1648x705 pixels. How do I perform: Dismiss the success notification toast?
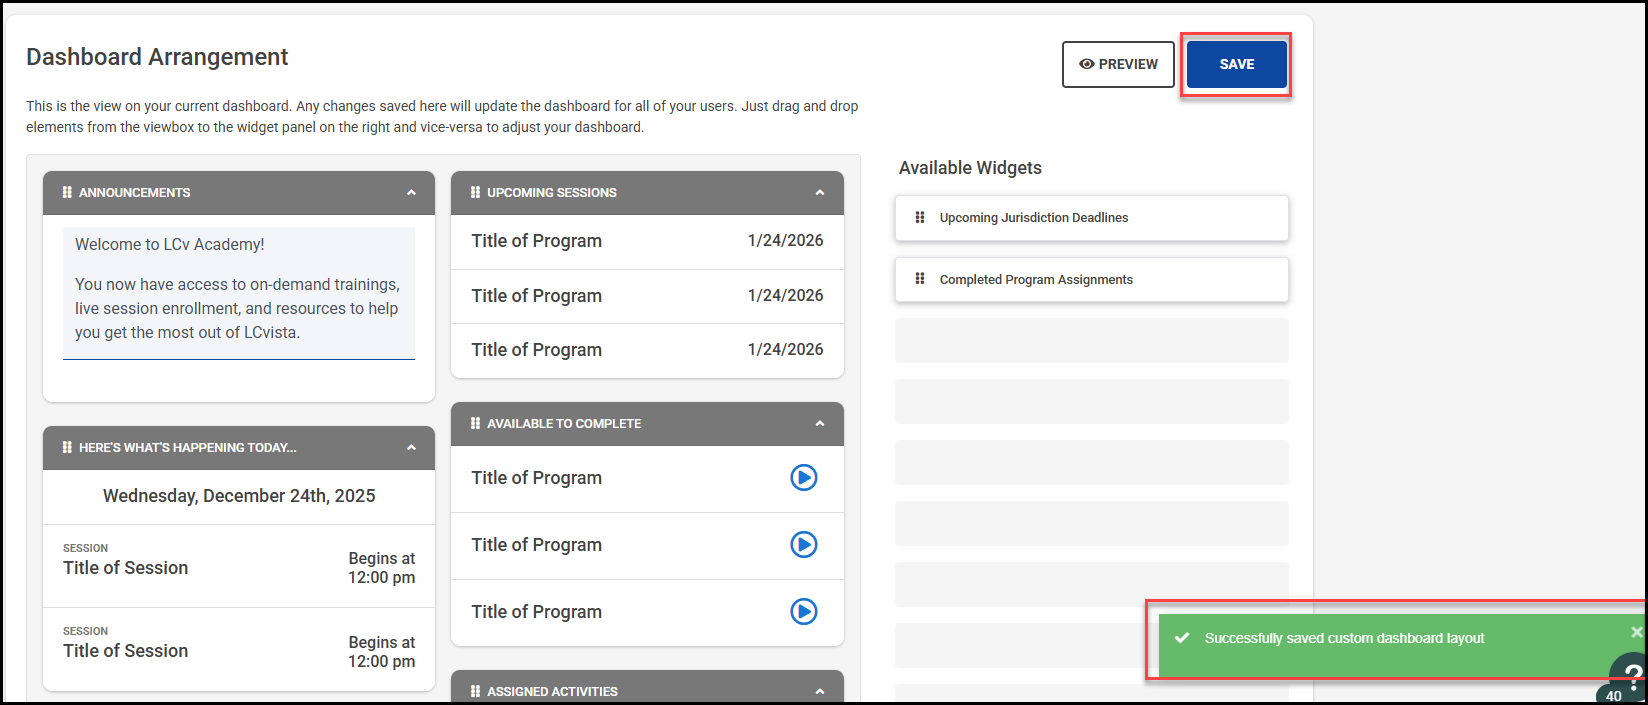1636,632
